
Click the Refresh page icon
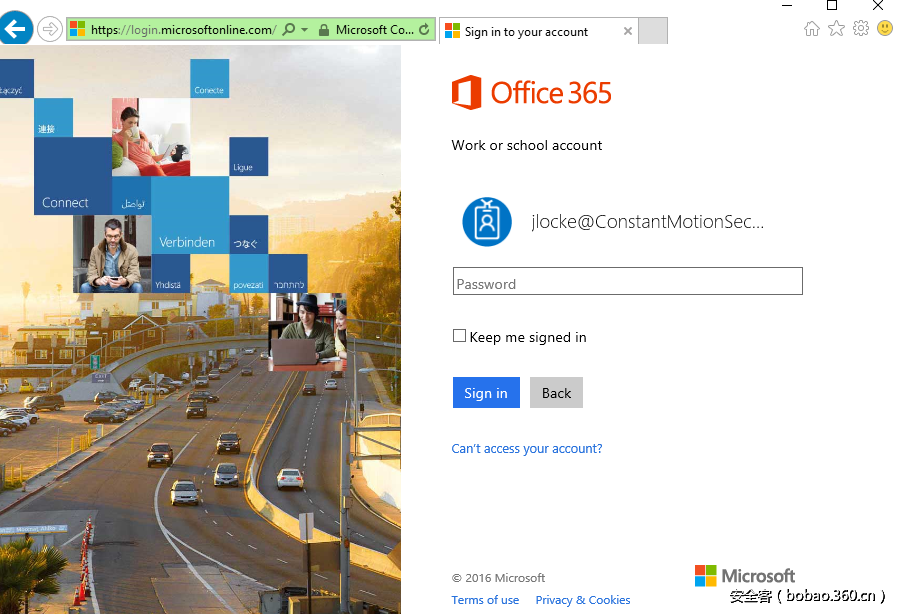tap(424, 29)
